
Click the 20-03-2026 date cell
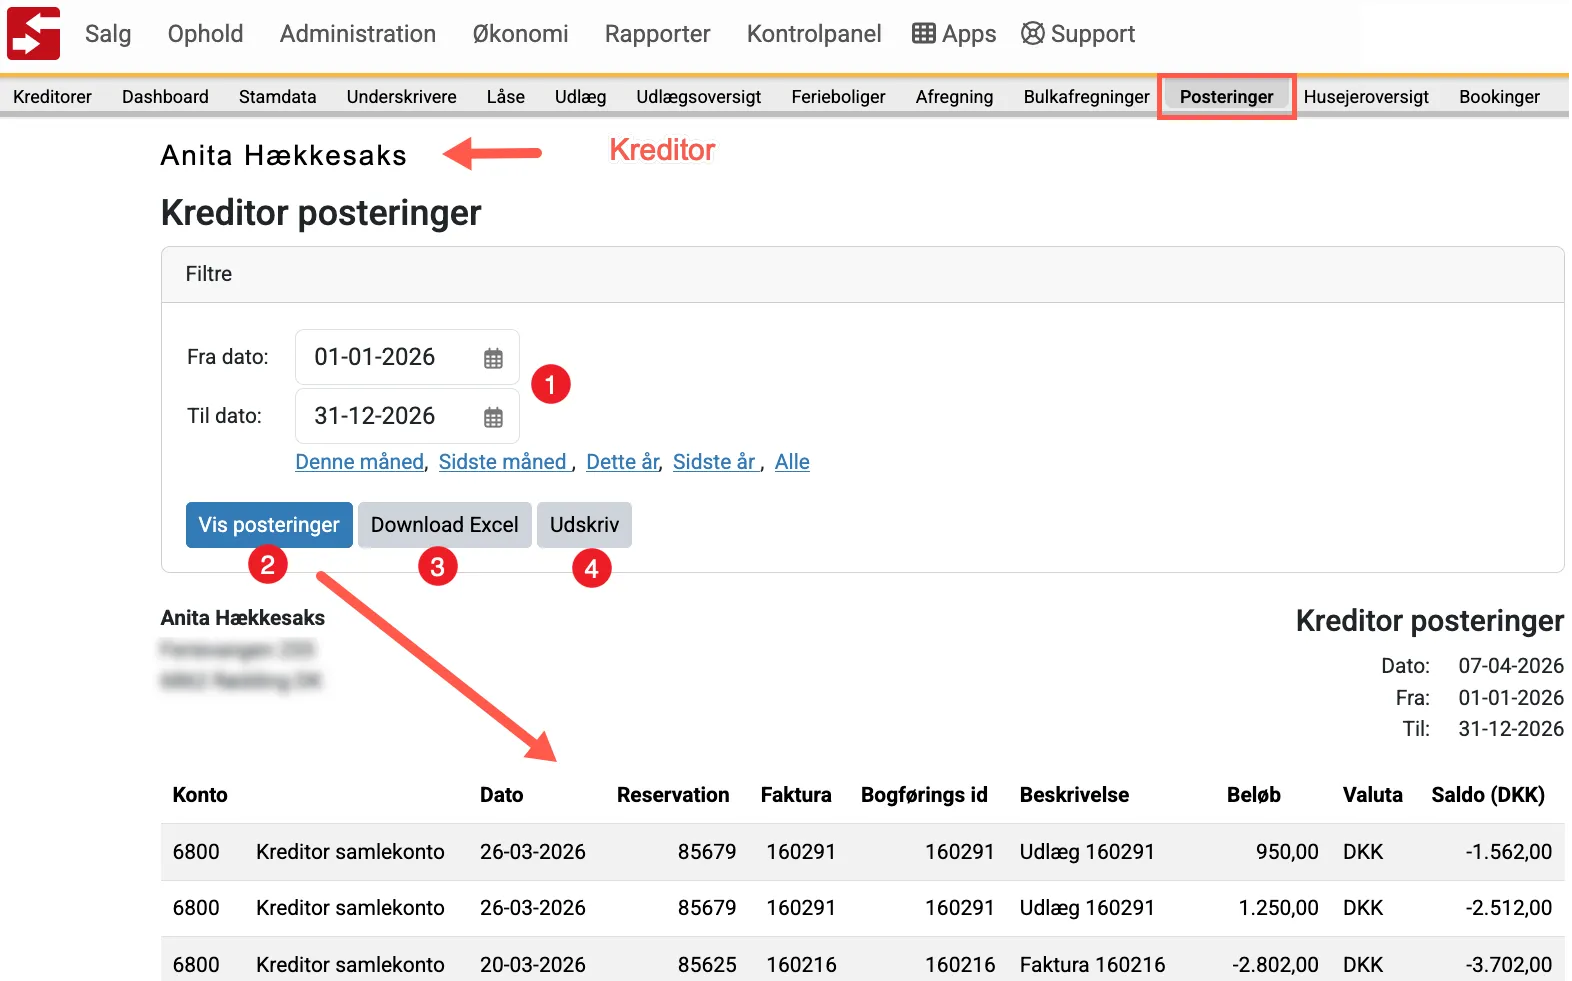pos(532,965)
